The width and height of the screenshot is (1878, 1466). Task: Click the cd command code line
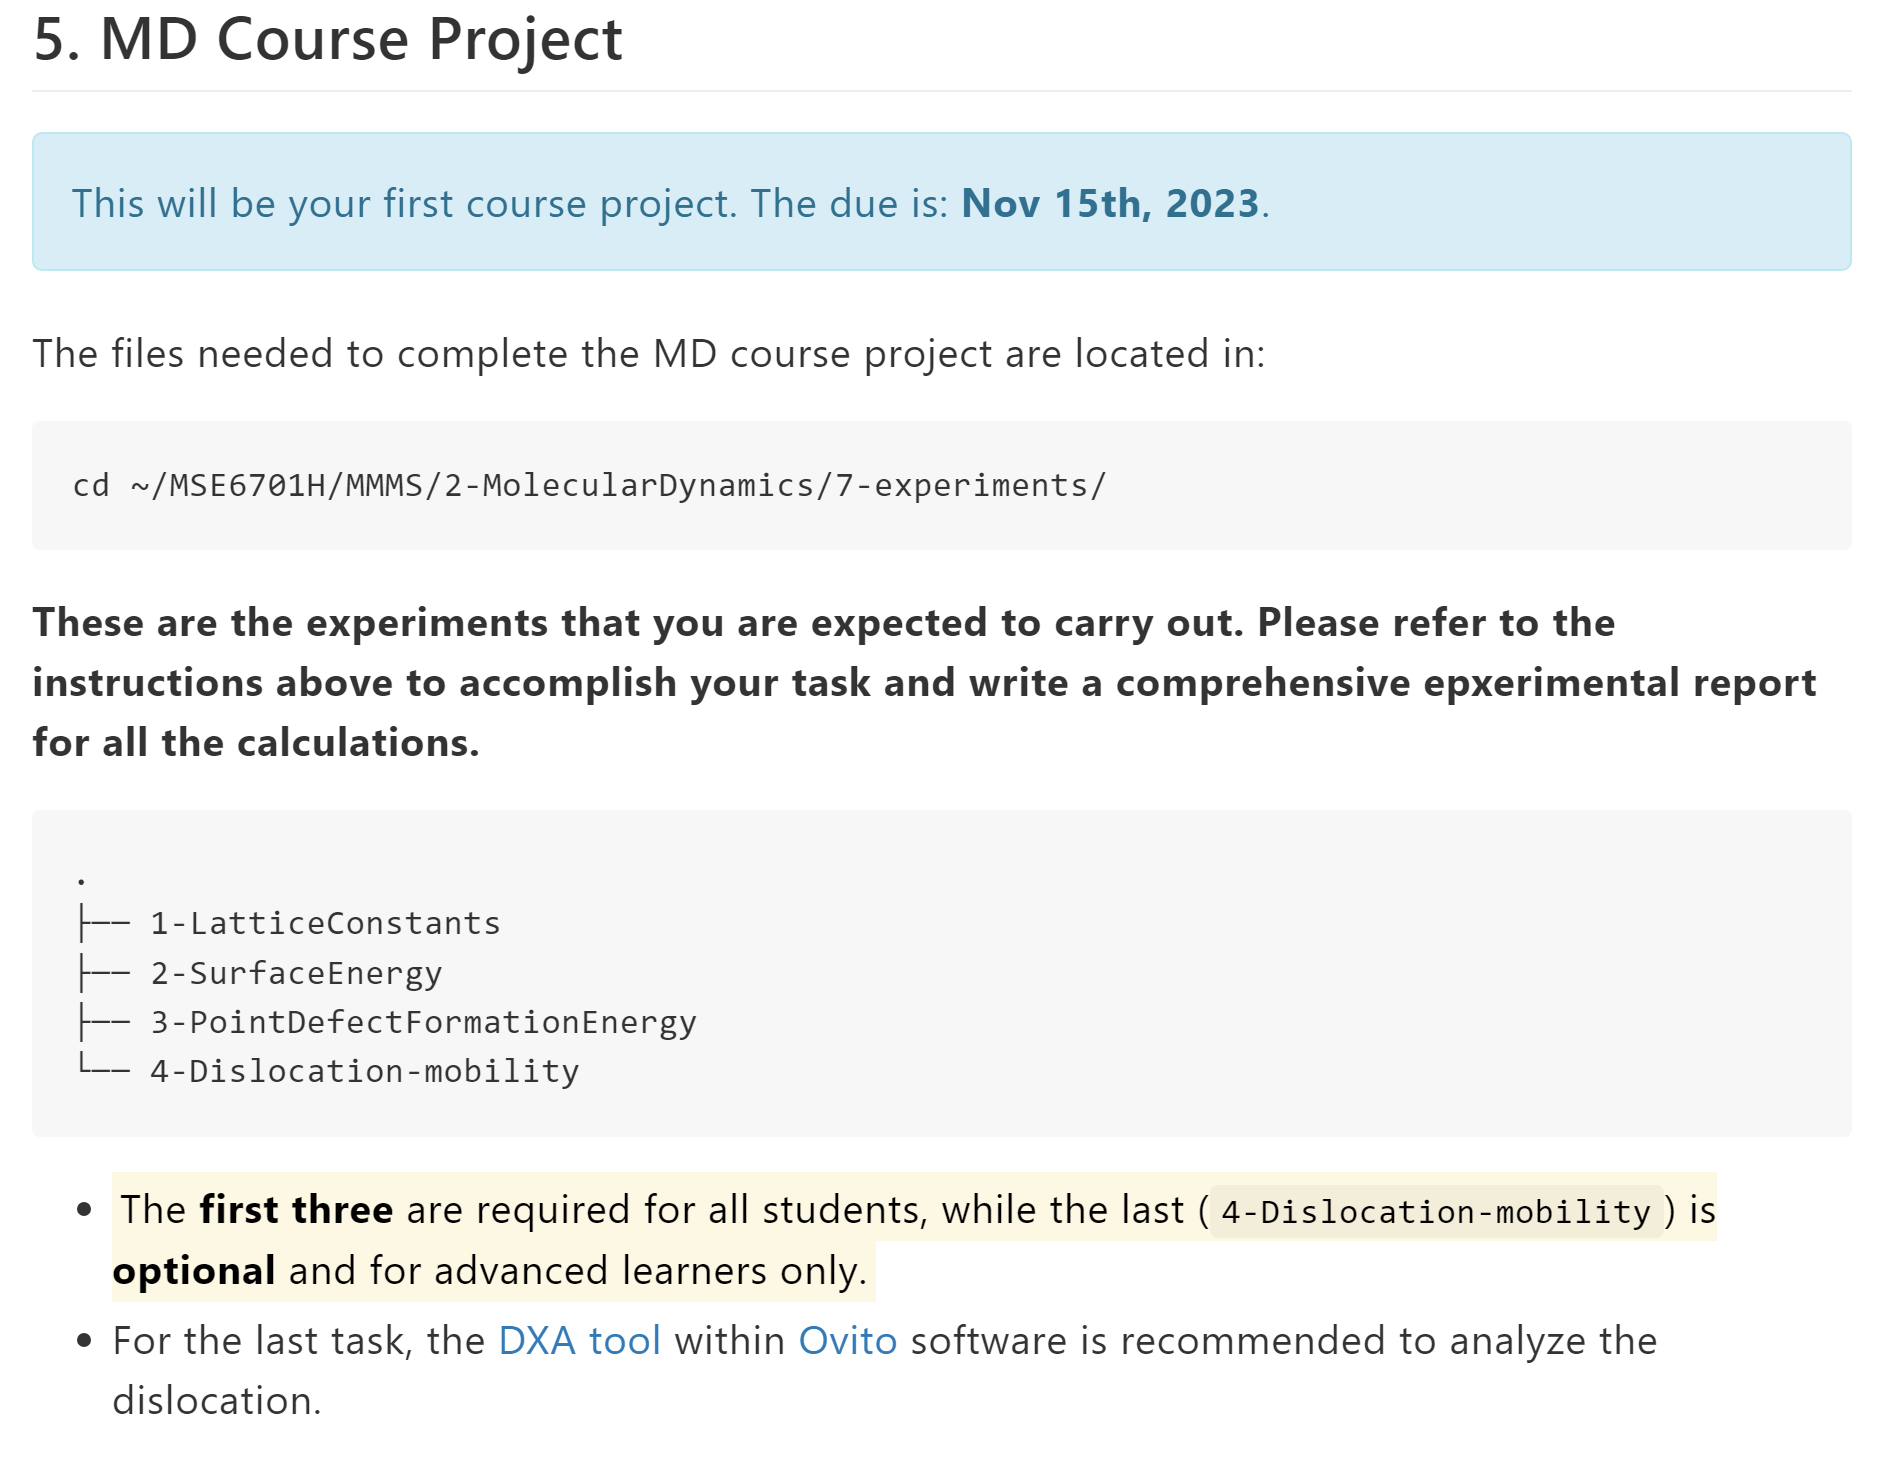(x=589, y=485)
